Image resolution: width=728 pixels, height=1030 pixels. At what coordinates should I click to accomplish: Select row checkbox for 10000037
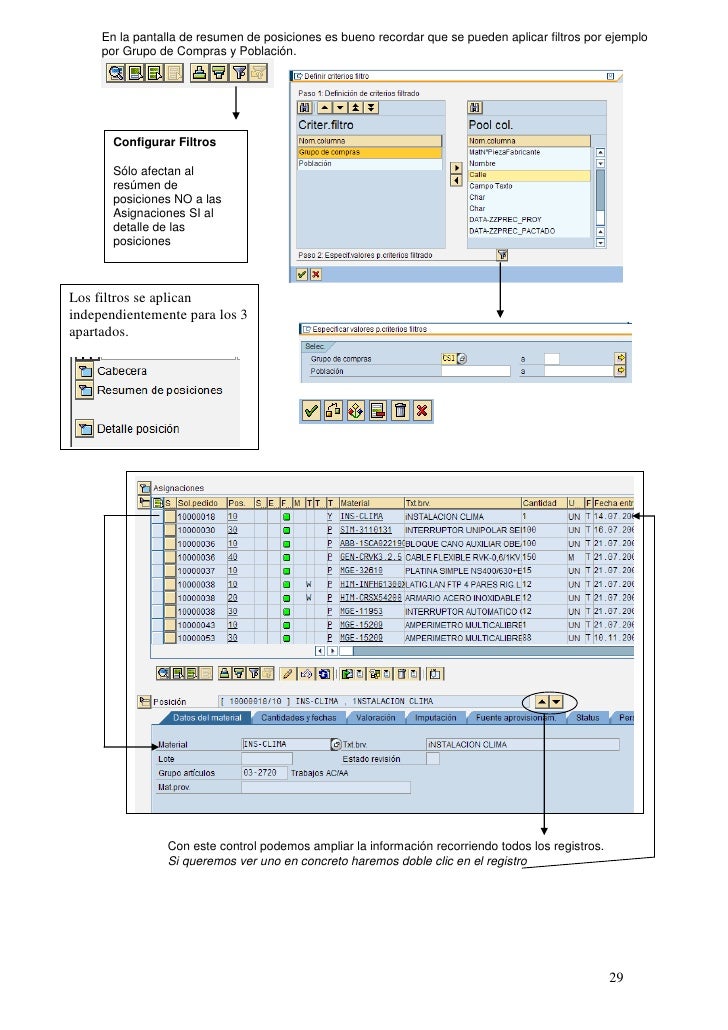point(170,571)
